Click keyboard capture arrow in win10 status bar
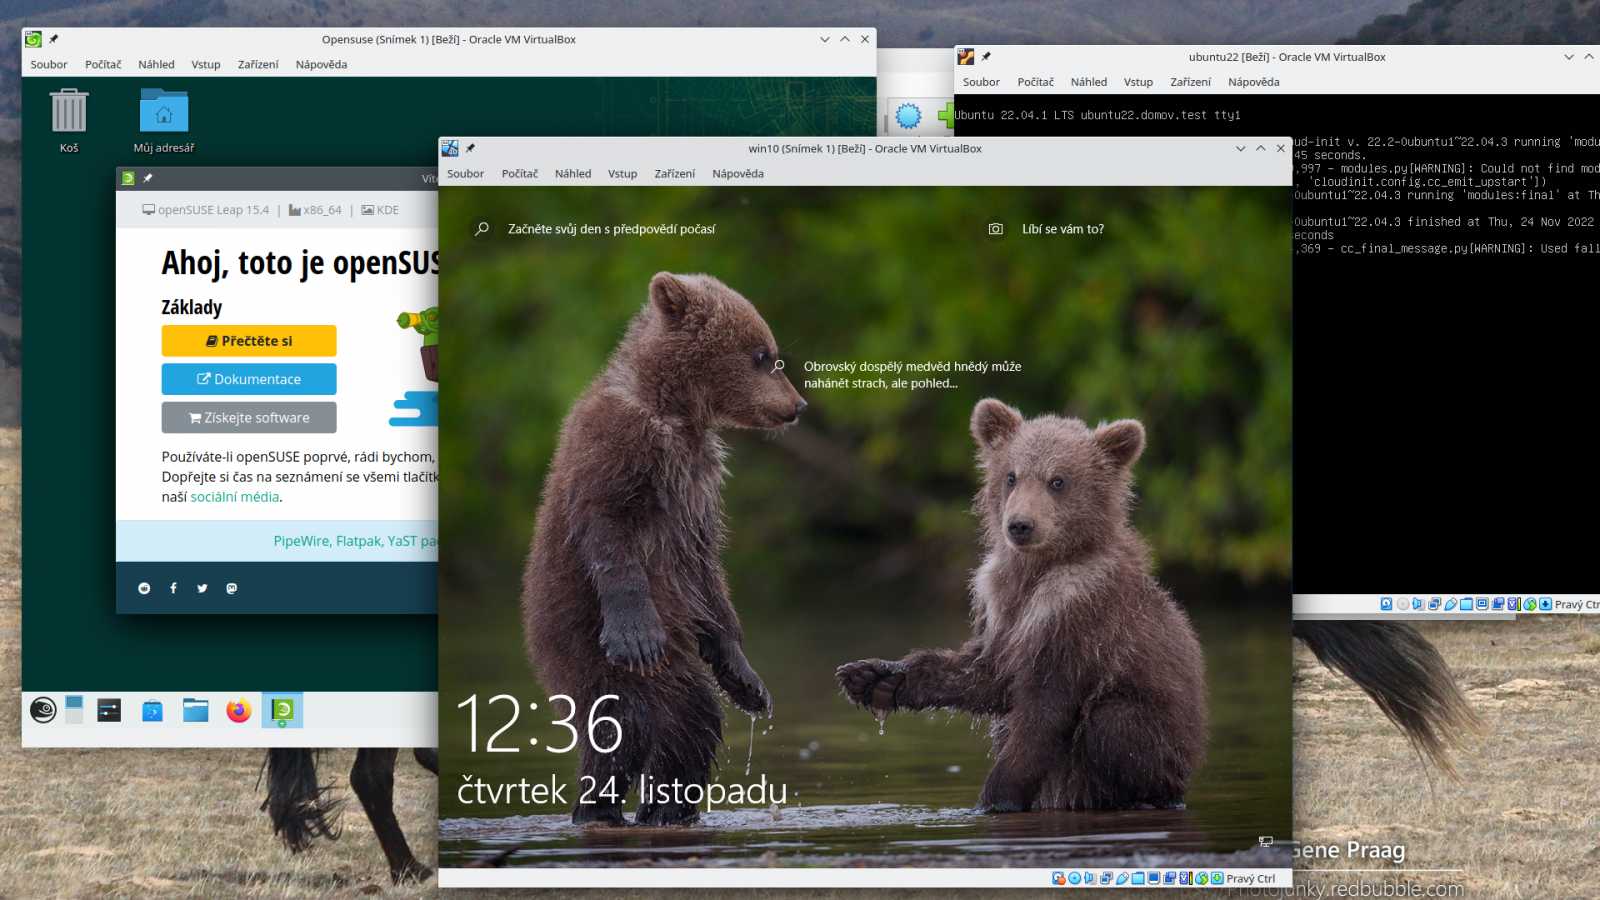 (x=1217, y=878)
